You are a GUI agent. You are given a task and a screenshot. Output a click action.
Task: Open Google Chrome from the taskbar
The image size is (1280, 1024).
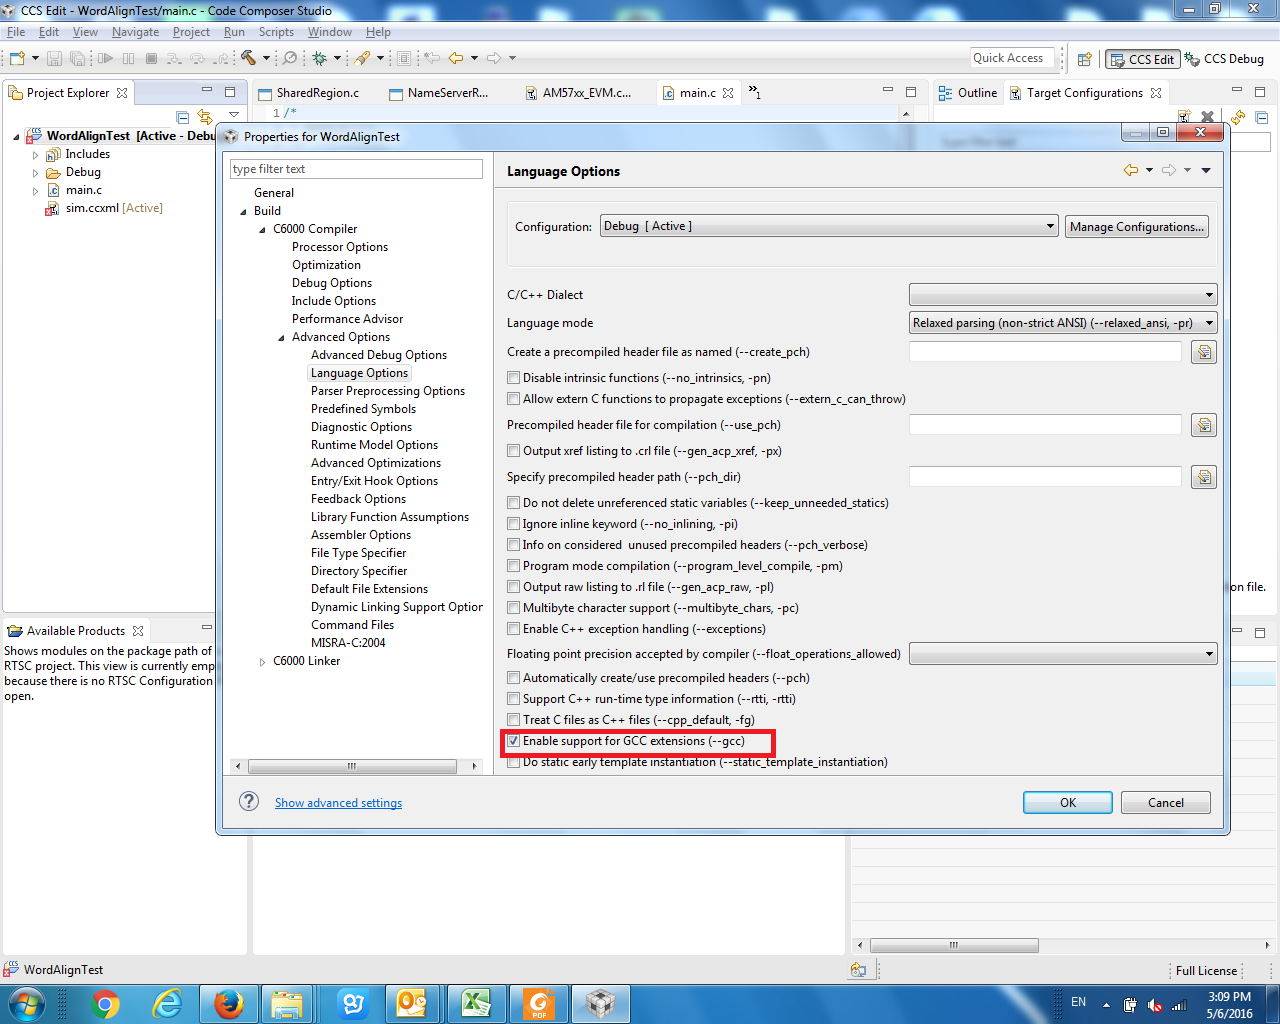point(105,1003)
